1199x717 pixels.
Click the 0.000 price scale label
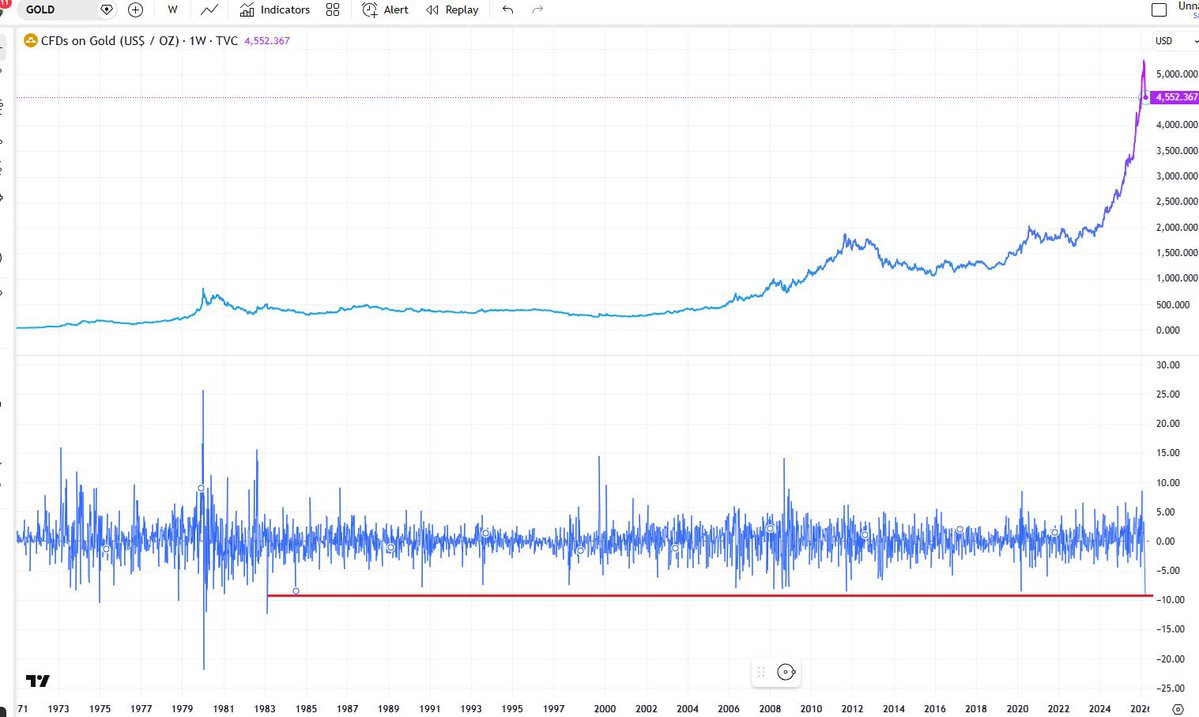[1168, 330]
